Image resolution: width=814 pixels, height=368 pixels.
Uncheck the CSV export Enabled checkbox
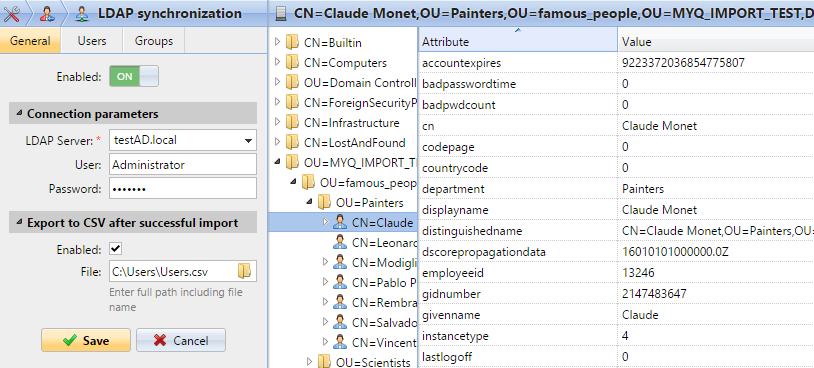pos(115,249)
